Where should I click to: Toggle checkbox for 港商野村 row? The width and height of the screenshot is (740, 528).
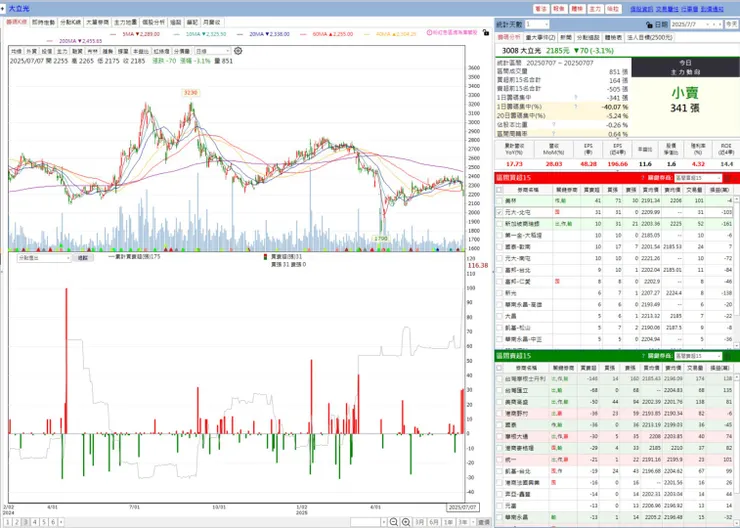click(499, 413)
